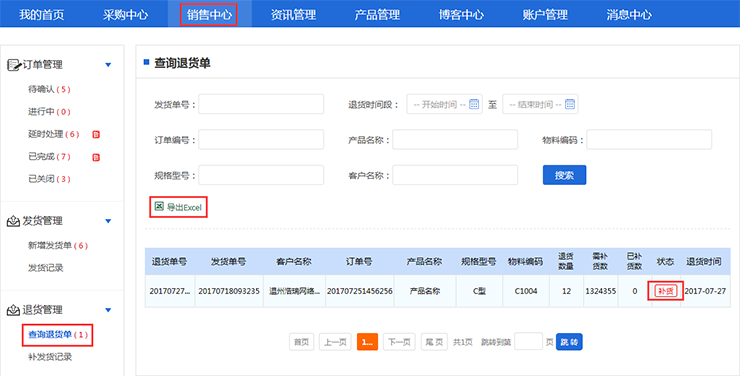Switch to 采购中心 tab
Viewport: 740px width, 376px height.
pyautogui.click(x=126, y=14)
